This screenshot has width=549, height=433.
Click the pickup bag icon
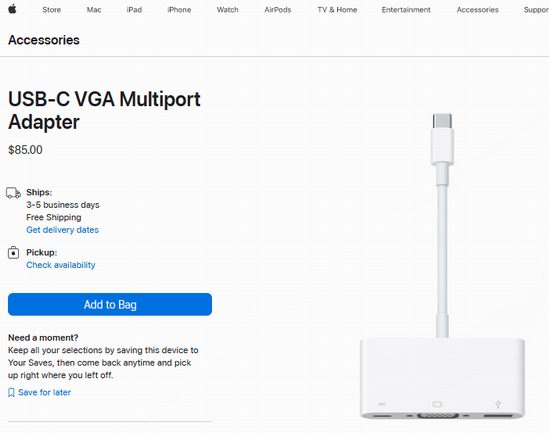coord(13,253)
